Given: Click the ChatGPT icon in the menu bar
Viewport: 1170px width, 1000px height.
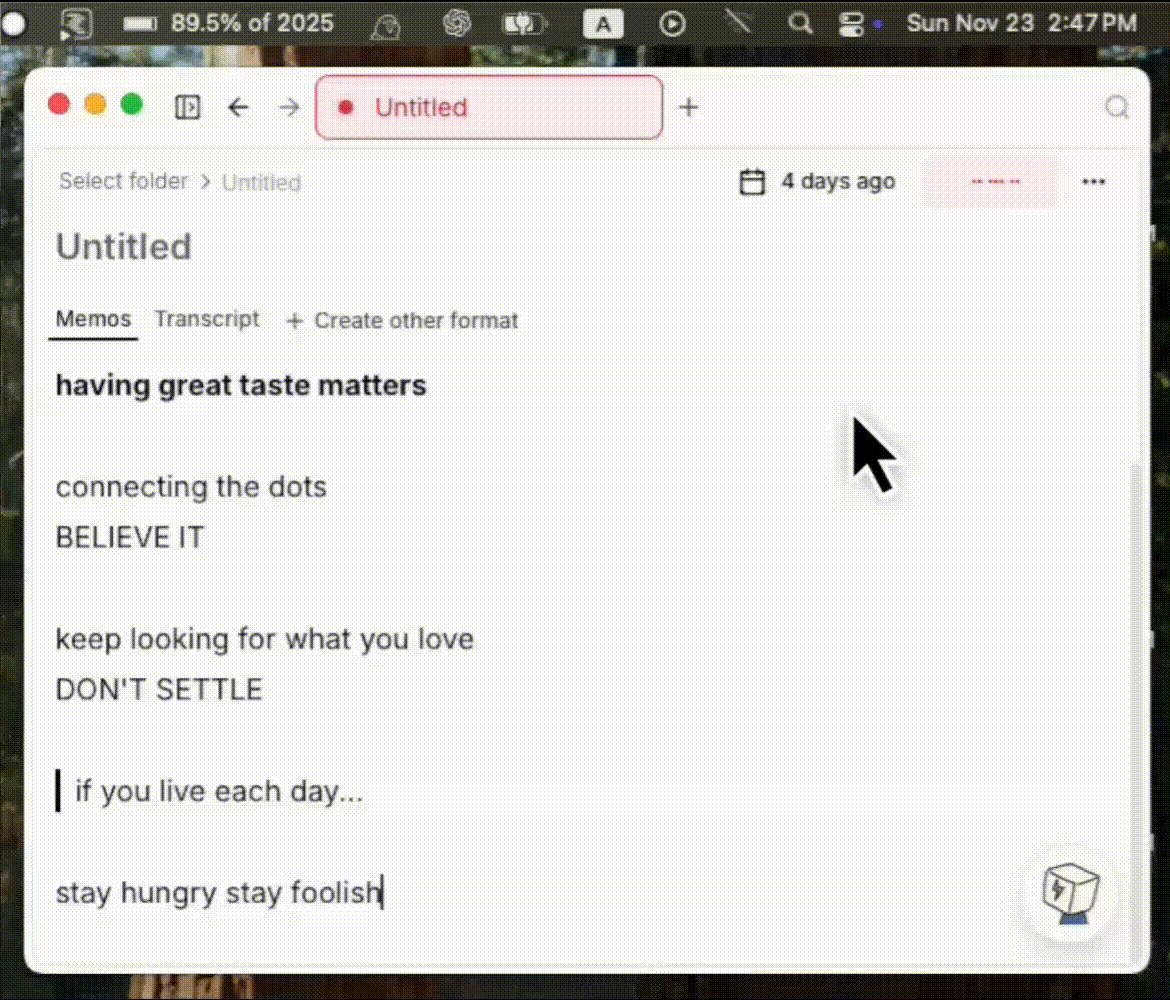Looking at the screenshot, I should 458,23.
